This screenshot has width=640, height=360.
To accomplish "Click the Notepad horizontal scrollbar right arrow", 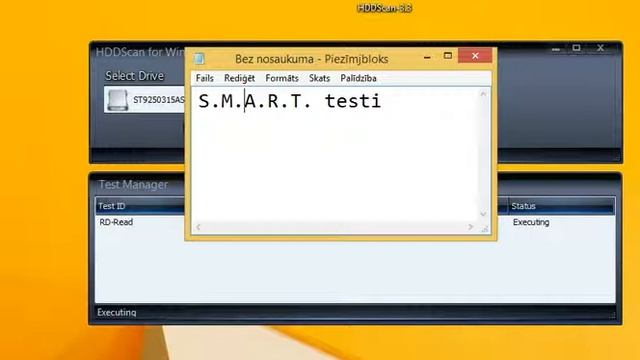I will point(470,227).
